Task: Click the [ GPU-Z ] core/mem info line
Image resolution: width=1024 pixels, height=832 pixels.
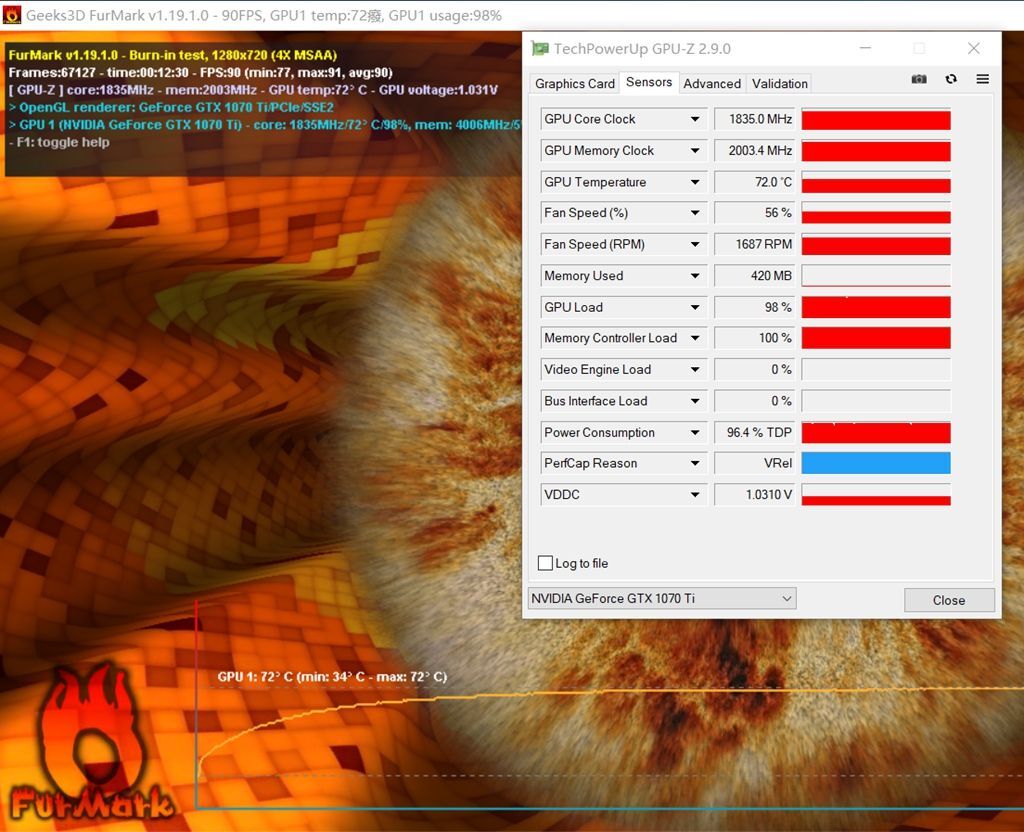Action: point(253,90)
